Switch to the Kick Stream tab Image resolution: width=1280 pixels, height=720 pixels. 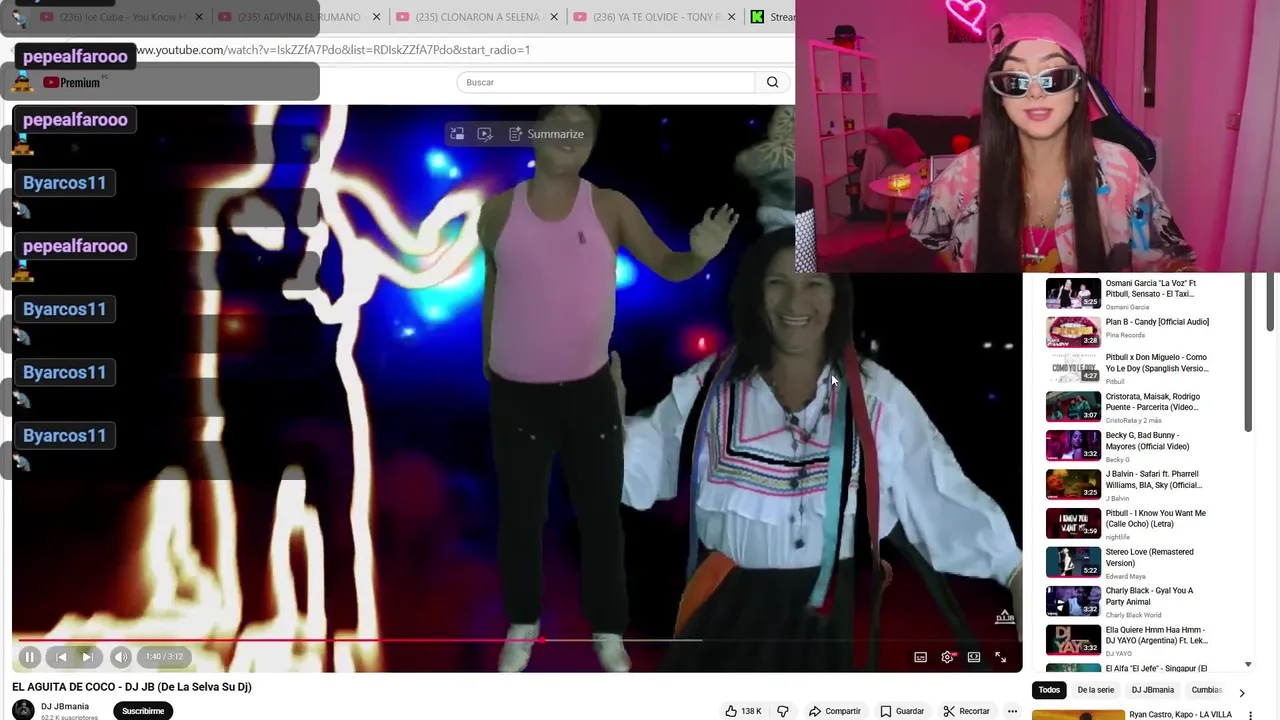(x=774, y=17)
